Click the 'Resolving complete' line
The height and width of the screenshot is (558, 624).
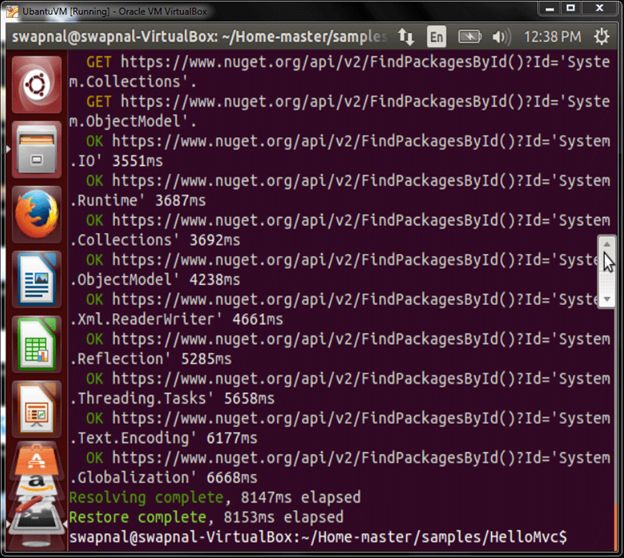pos(215,498)
